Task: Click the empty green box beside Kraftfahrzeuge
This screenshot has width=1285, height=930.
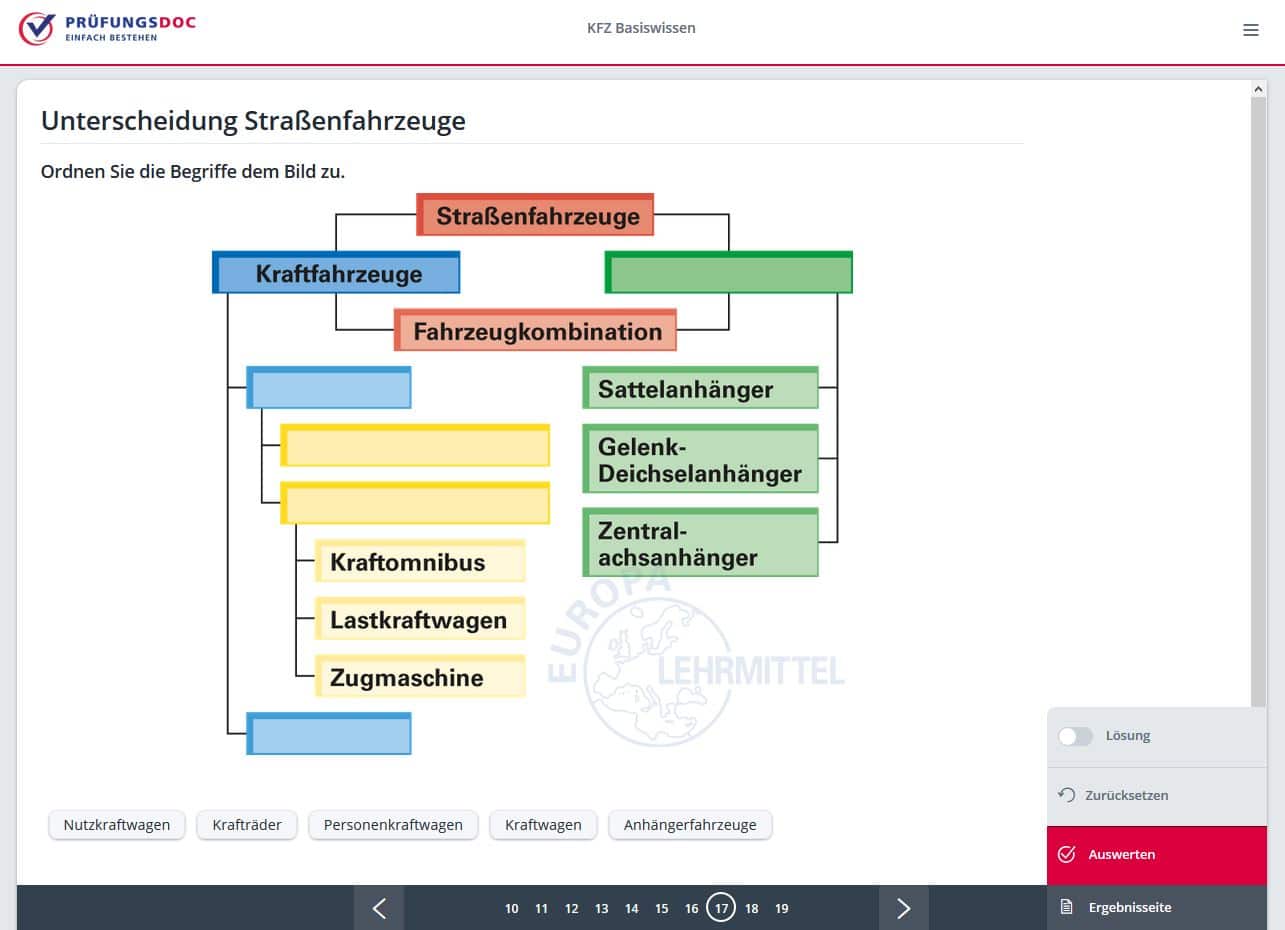Action: 729,273
